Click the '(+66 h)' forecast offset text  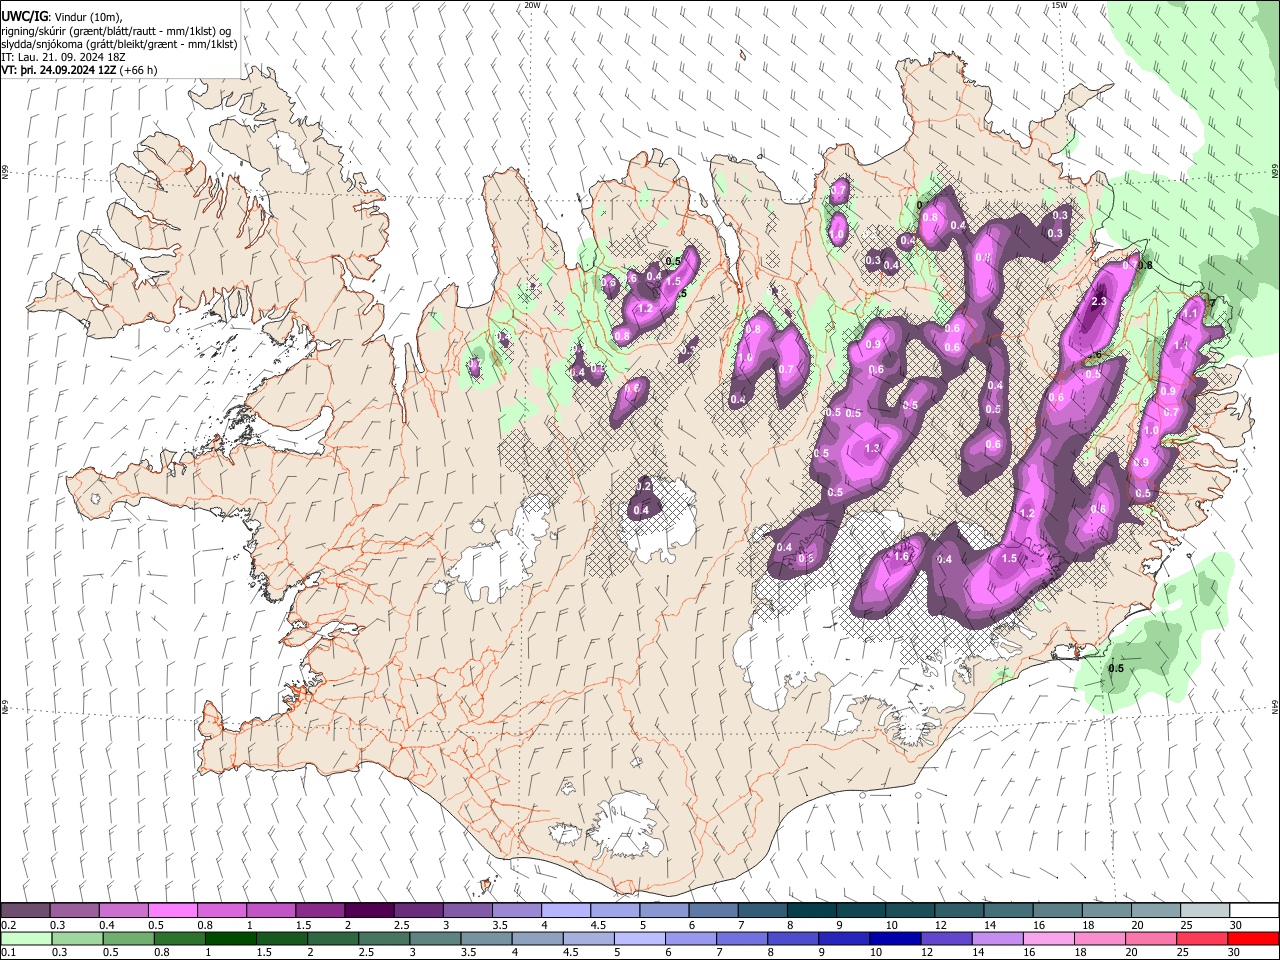pos(138,70)
